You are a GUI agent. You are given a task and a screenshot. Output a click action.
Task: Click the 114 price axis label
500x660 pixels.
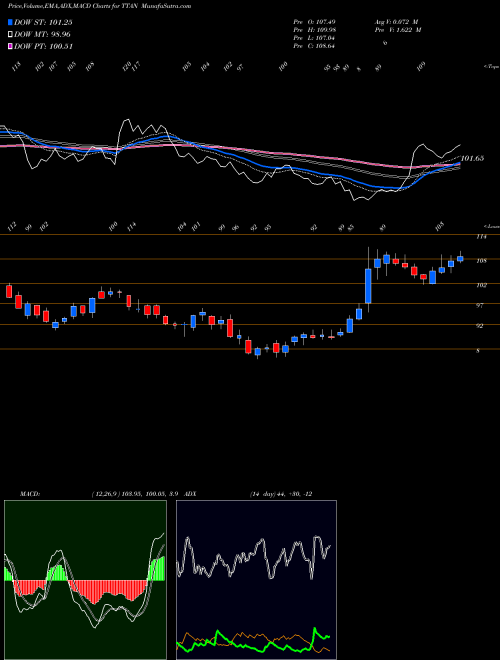(x=481, y=237)
